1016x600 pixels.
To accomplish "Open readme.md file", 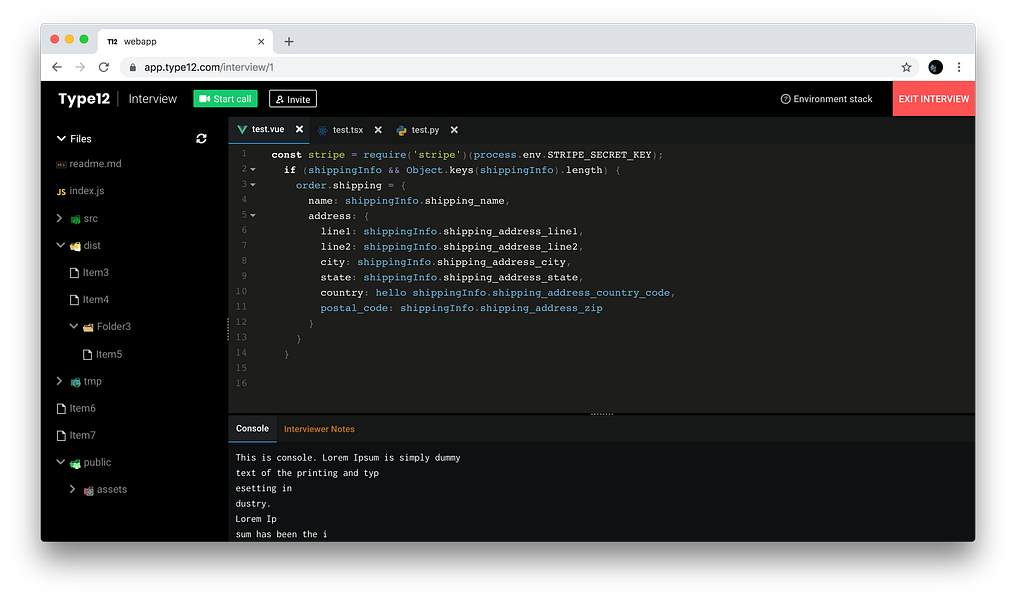I will click(95, 164).
